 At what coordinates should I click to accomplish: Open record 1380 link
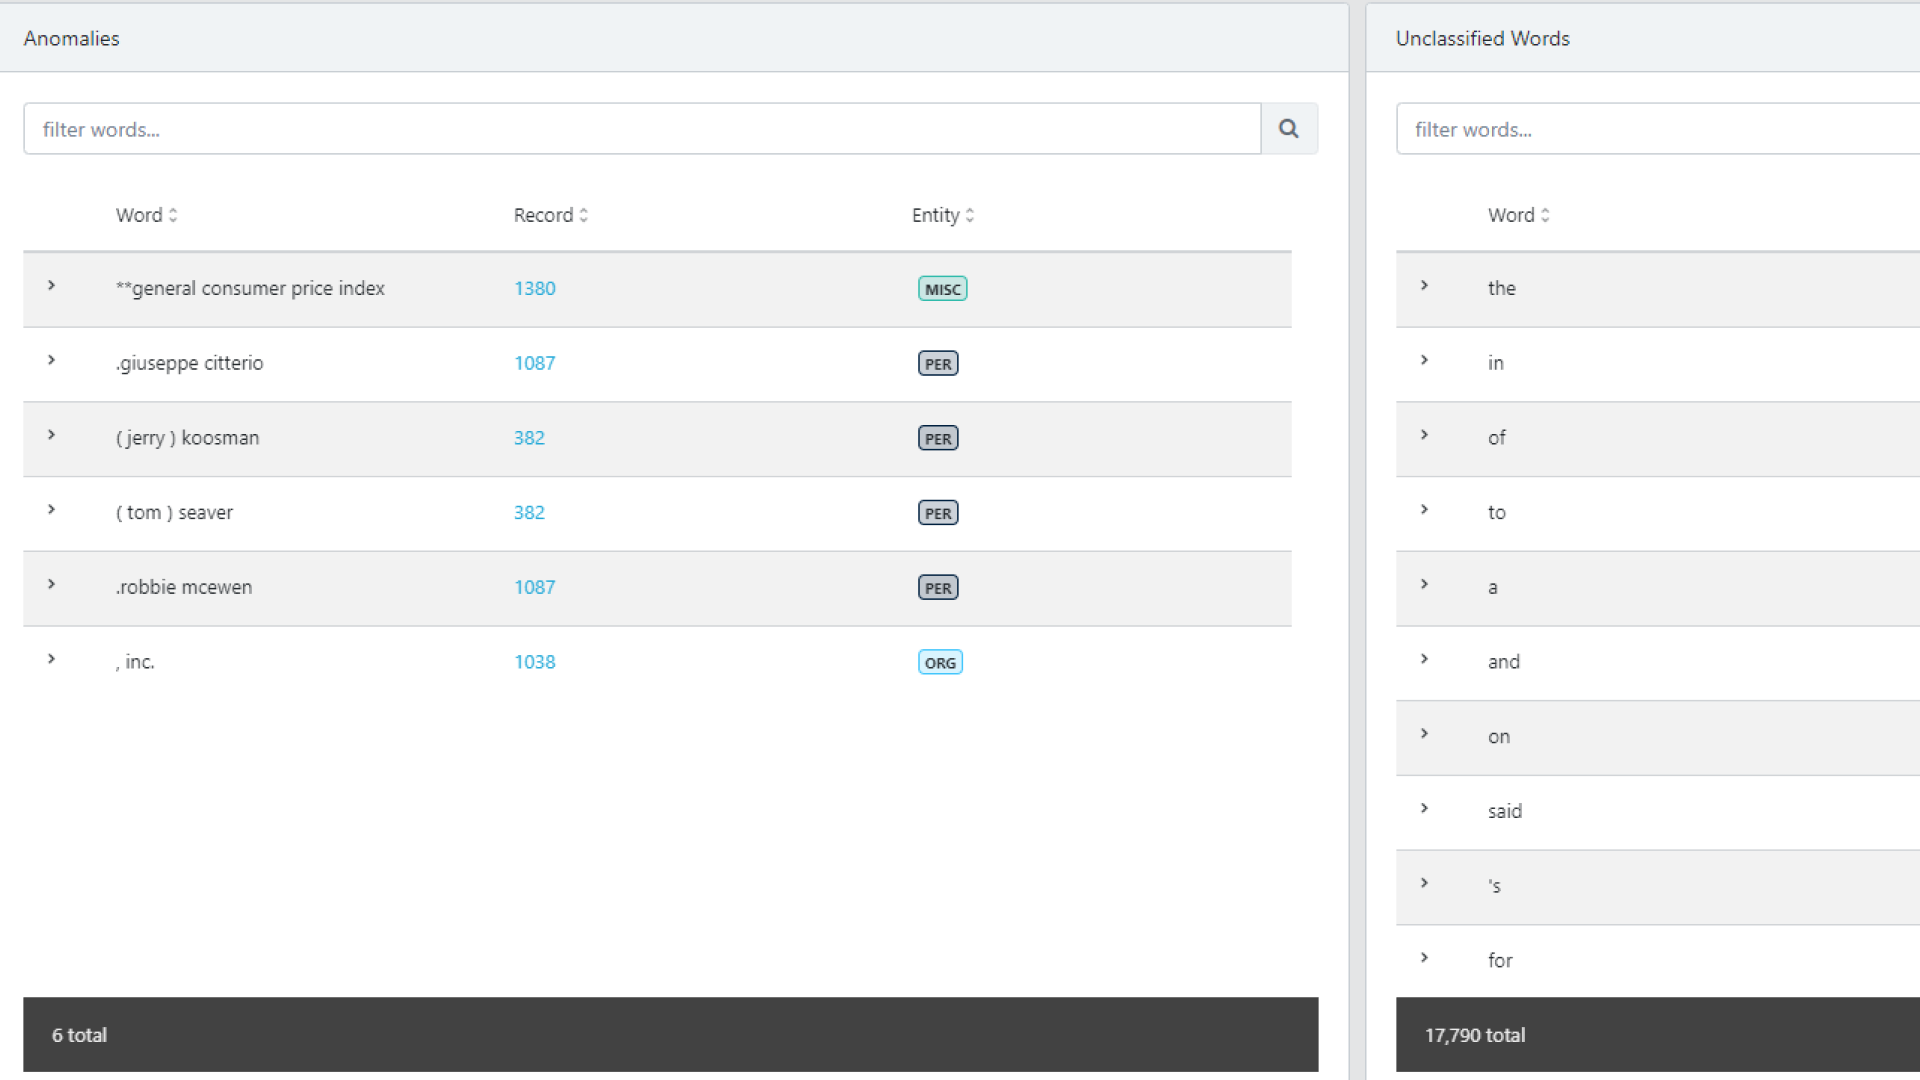point(534,288)
